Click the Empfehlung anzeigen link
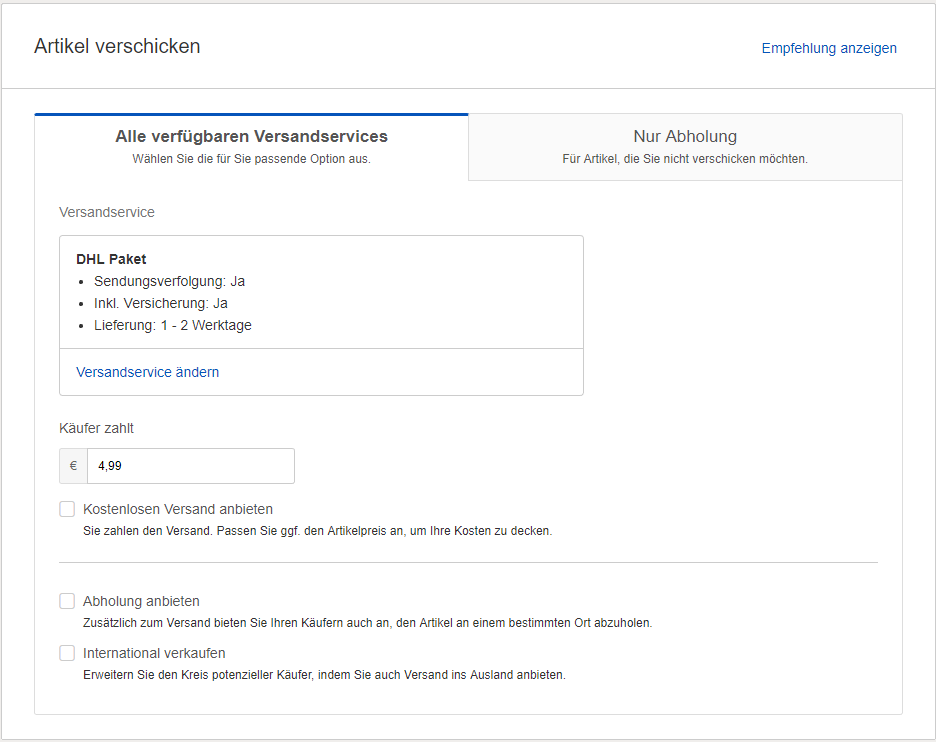The width and height of the screenshot is (936, 742). (x=829, y=48)
